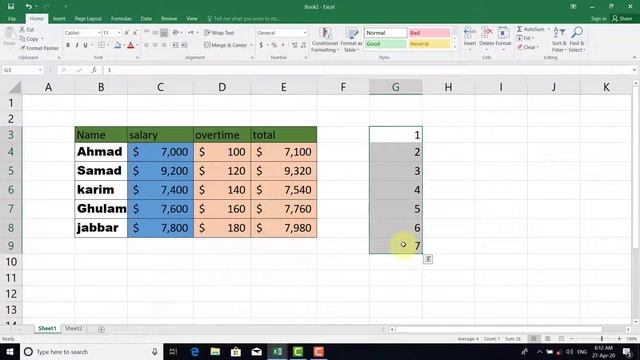The image size is (640, 360).
Task: Click the Save icon in title bar
Action: pos(11,7)
